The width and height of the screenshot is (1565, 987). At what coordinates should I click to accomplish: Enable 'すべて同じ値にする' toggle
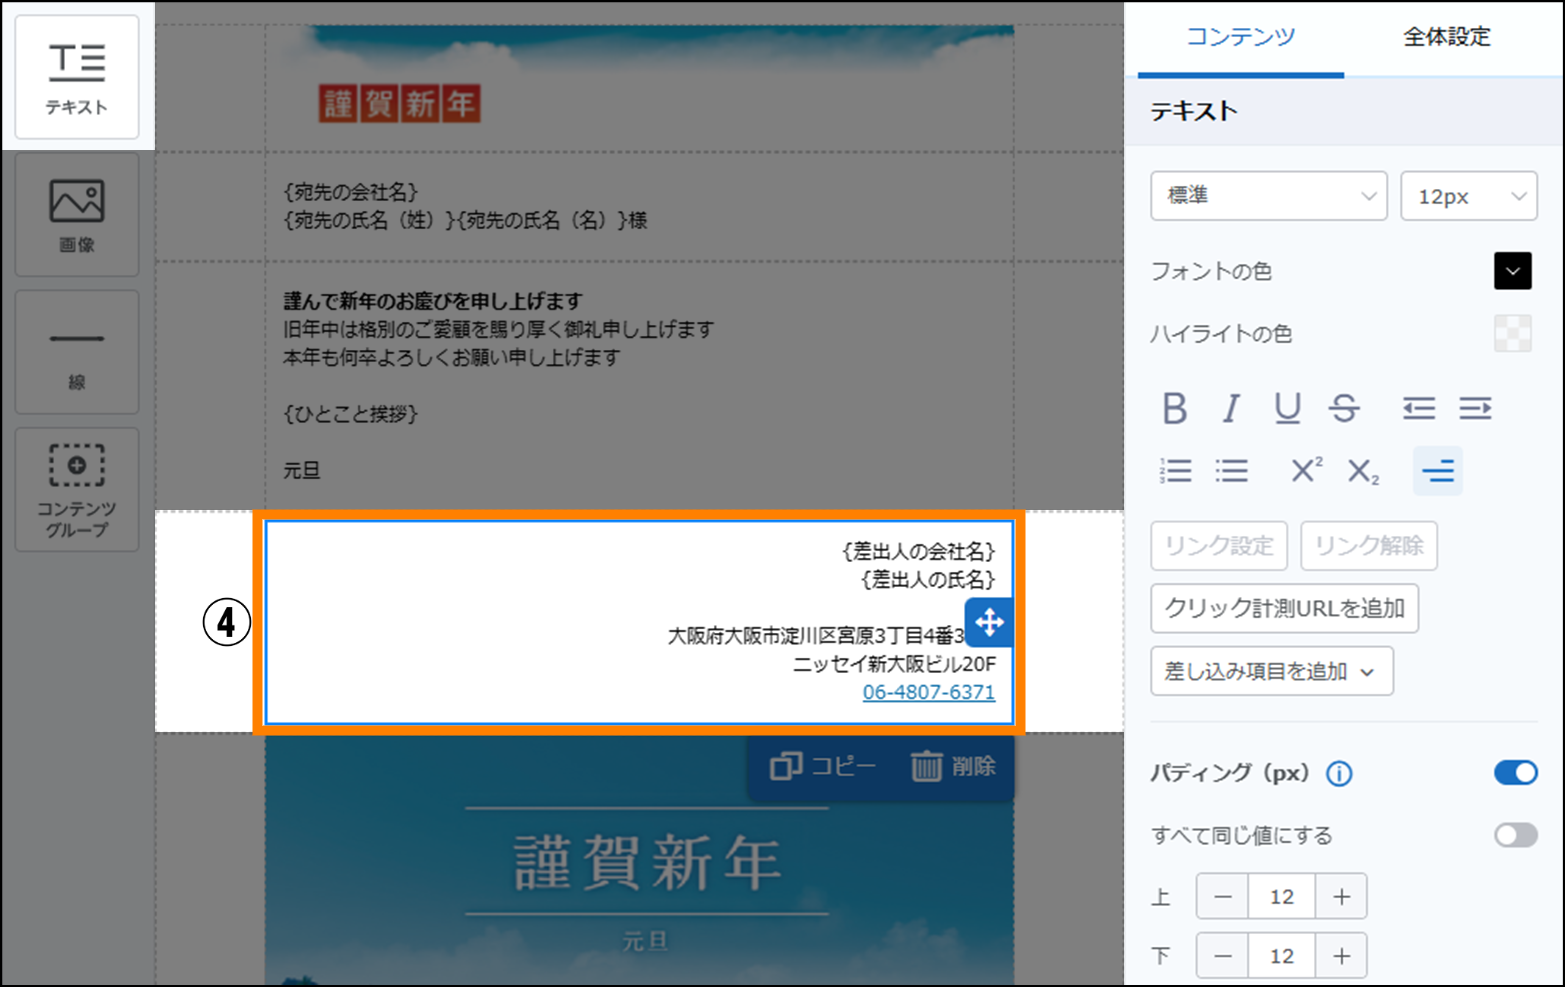[1515, 835]
